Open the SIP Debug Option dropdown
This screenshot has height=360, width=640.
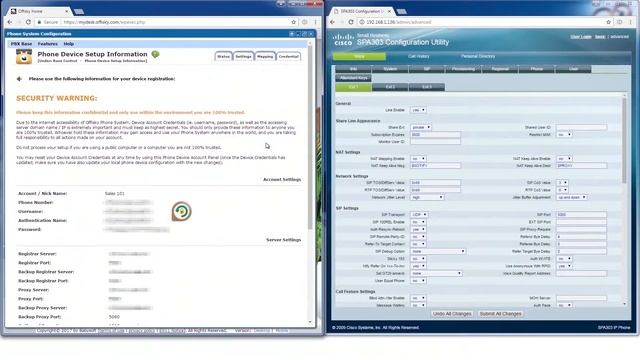(x=438, y=251)
